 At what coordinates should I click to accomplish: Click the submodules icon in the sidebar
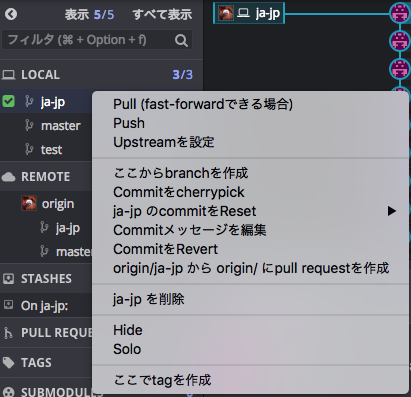[8, 392]
